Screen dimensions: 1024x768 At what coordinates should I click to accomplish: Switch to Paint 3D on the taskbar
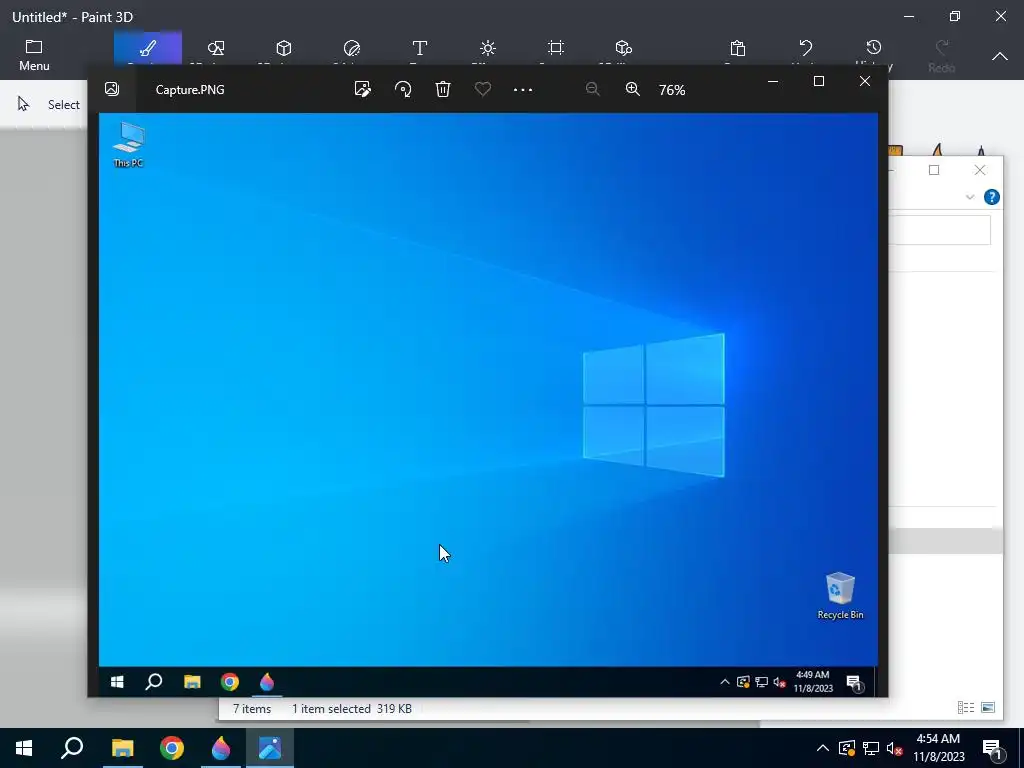point(221,748)
